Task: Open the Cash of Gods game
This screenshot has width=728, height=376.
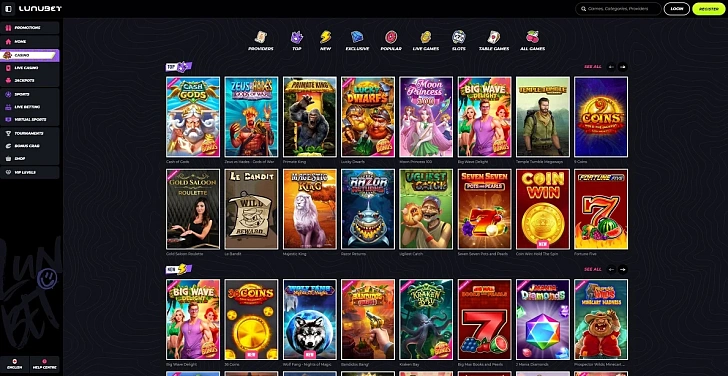Action: [x=193, y=117]
